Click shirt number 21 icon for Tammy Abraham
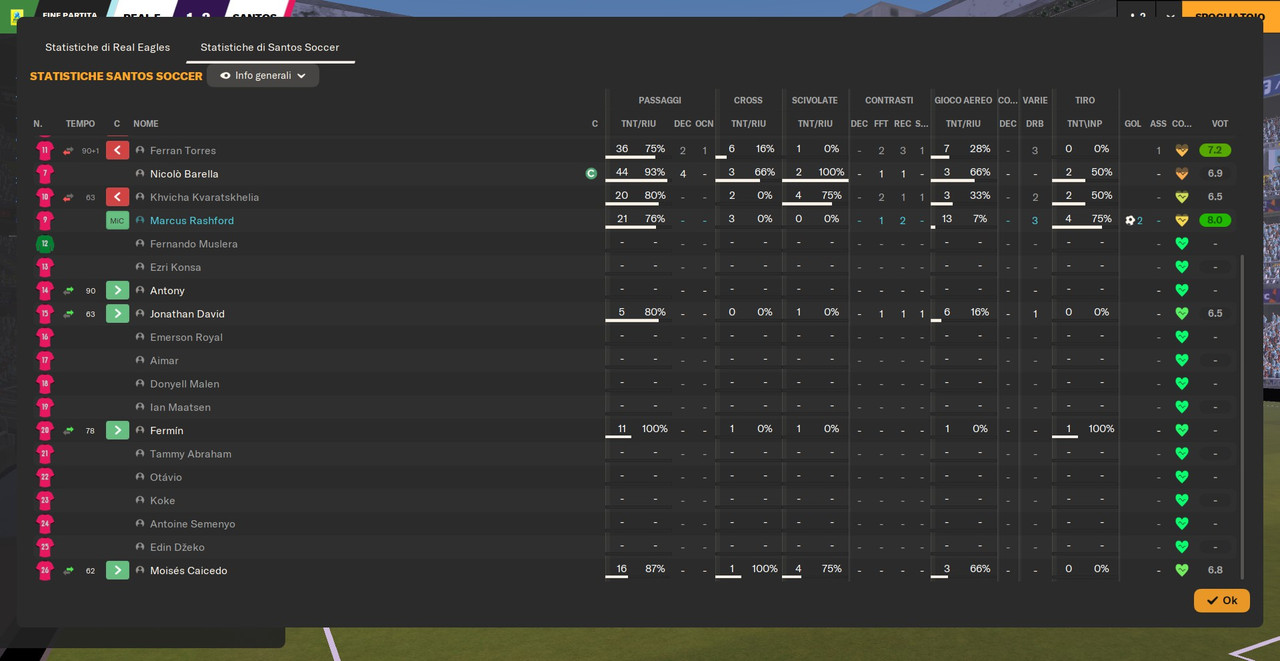Image resolution: width=1280 pixels, height=661 pixels. 45,453
